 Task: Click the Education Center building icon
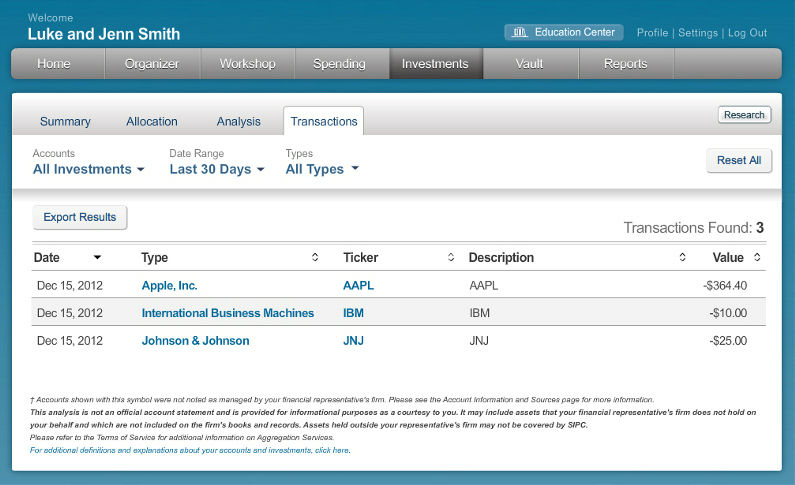[x=519, y=32]
